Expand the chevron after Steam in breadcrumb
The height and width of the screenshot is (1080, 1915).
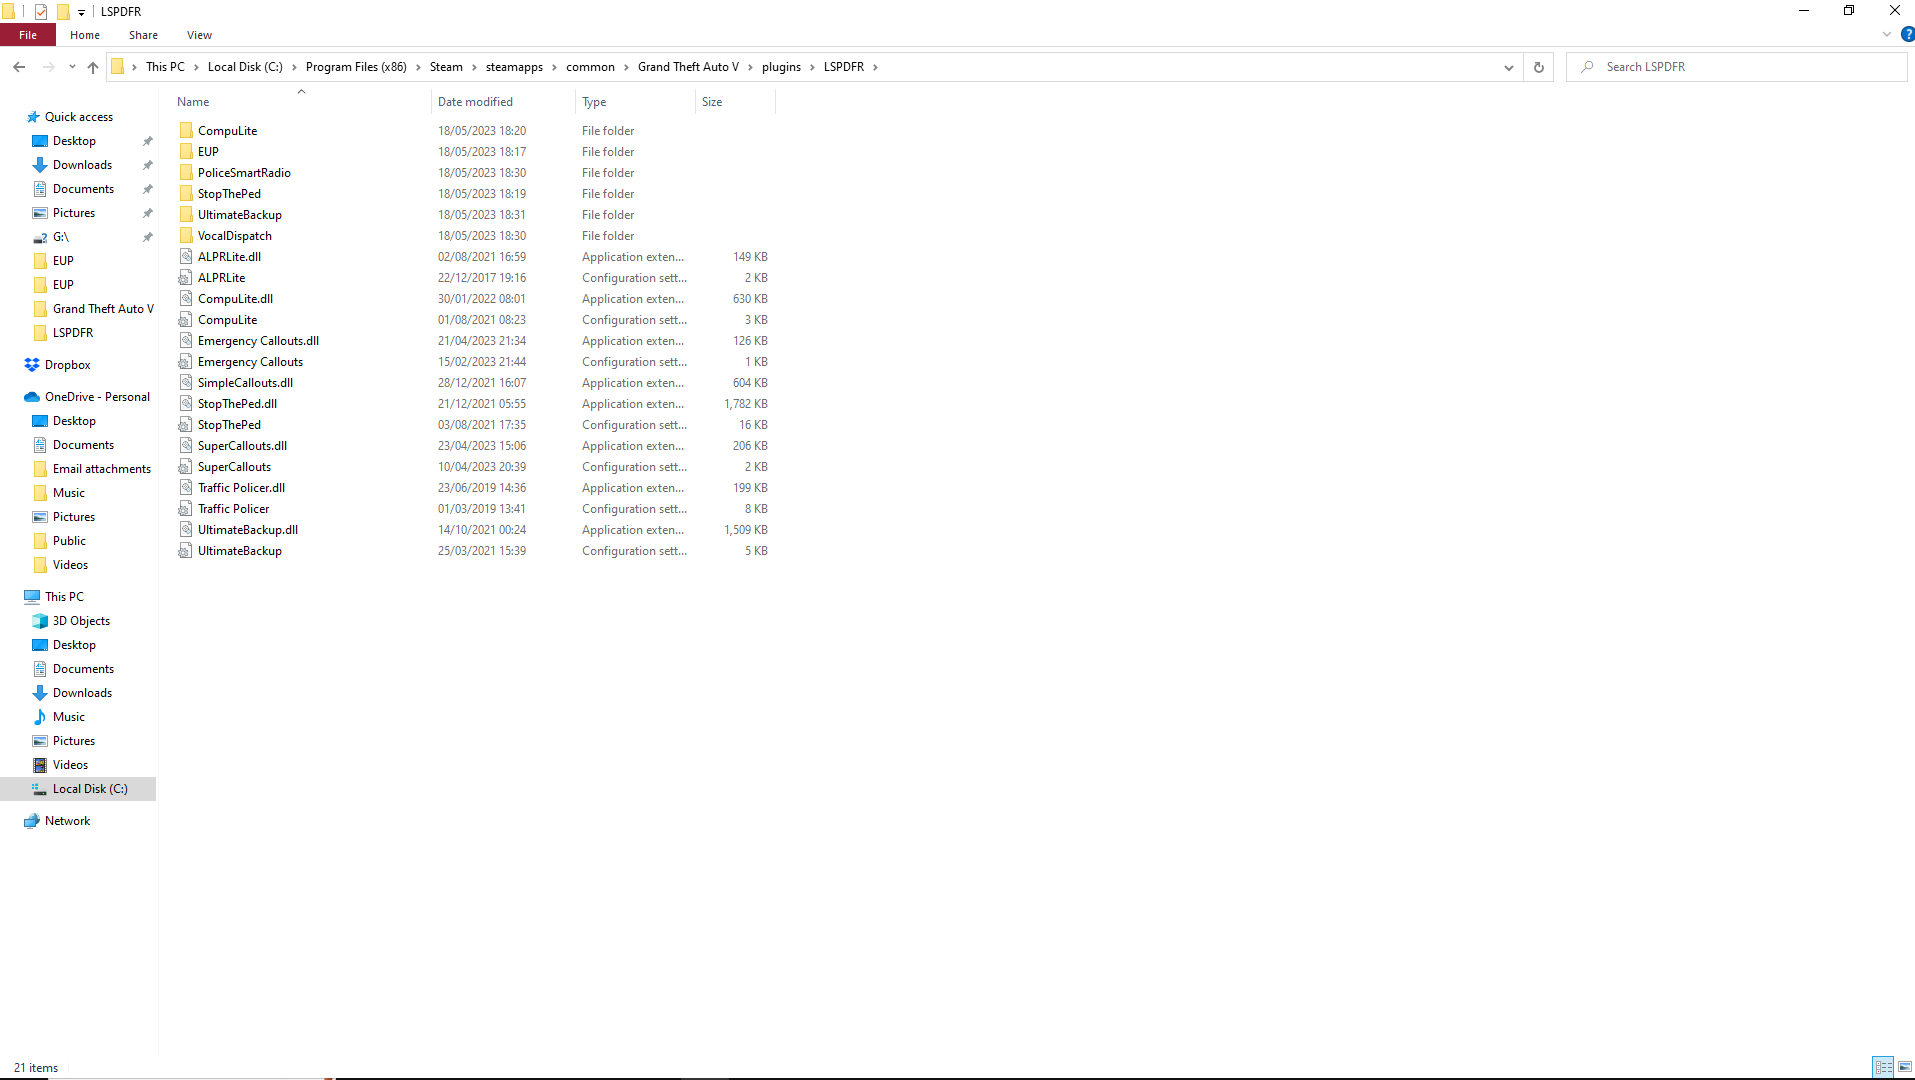474,67
